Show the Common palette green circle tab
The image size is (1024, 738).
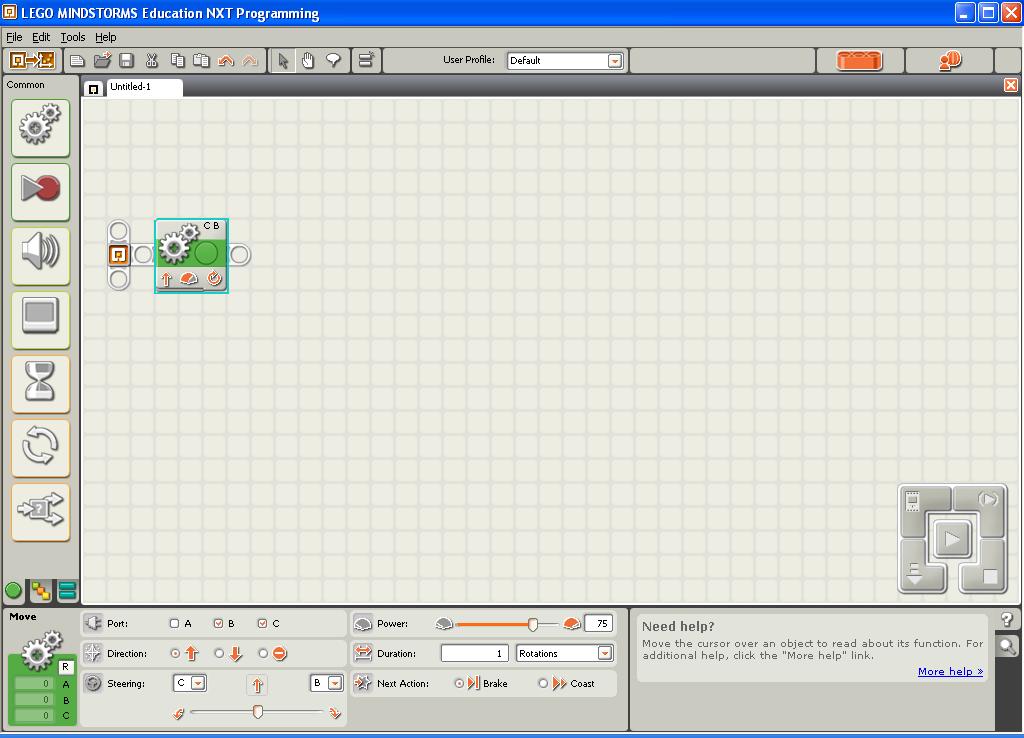[x=13, y=591]
